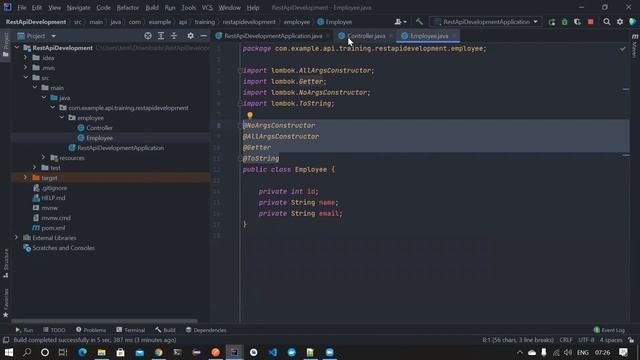Open Microsoft Edge from taskbar
The height and width of the screenshot is (360, 640).
click(x=82, y=352)
